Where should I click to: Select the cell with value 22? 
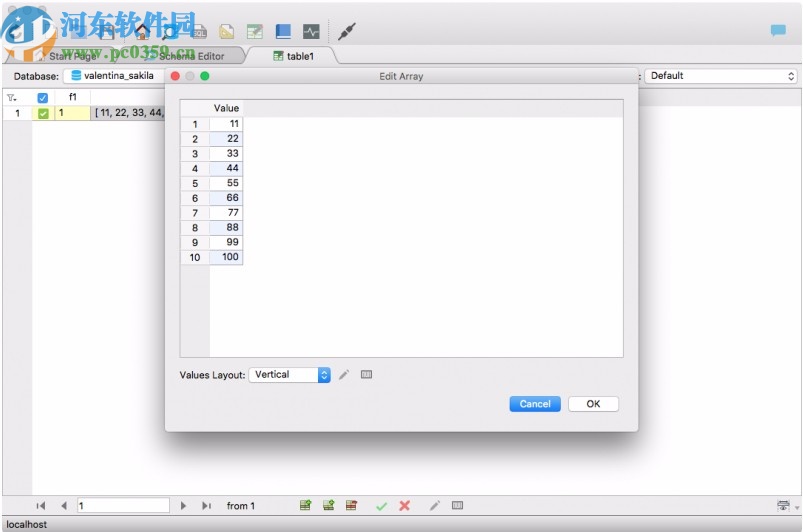226,139
